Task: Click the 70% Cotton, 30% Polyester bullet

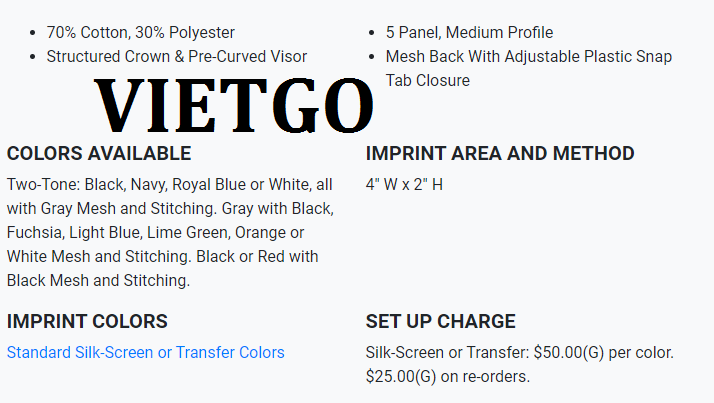Action: (140, 33)
